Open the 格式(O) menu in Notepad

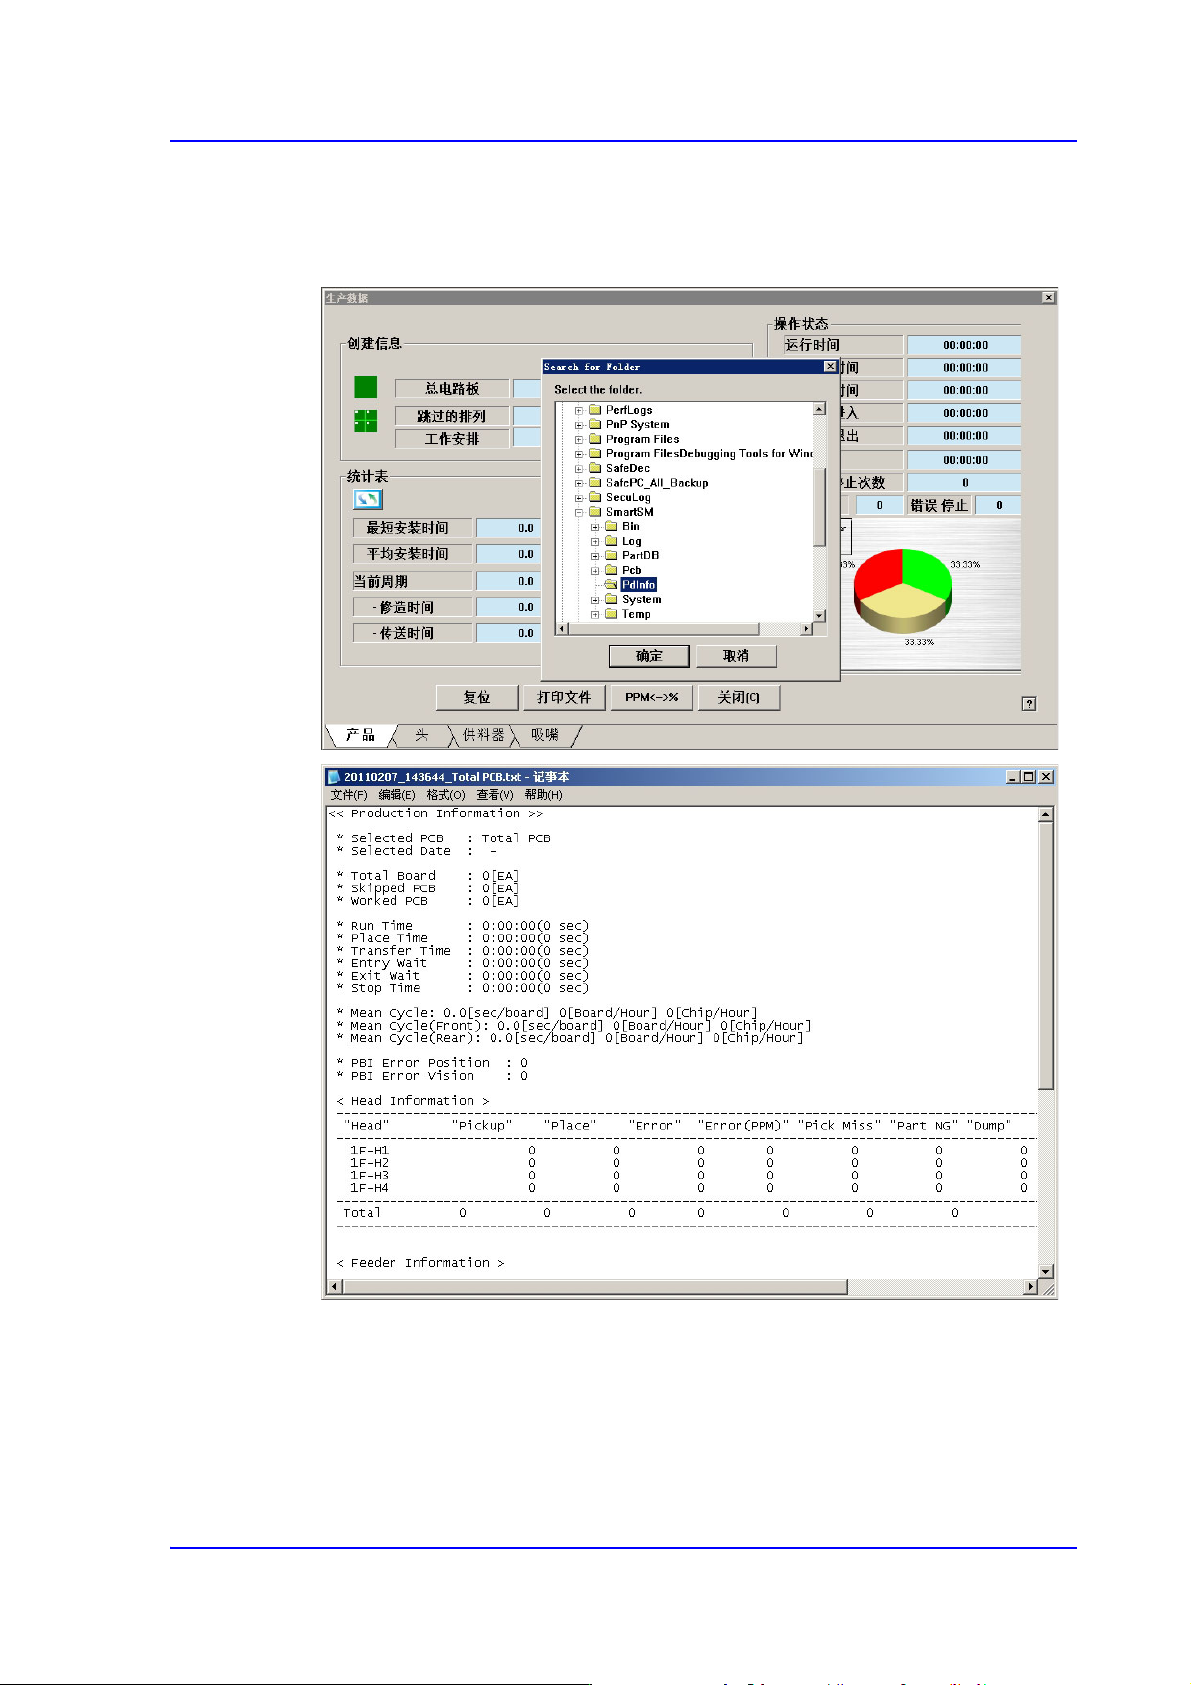point(446,795)
